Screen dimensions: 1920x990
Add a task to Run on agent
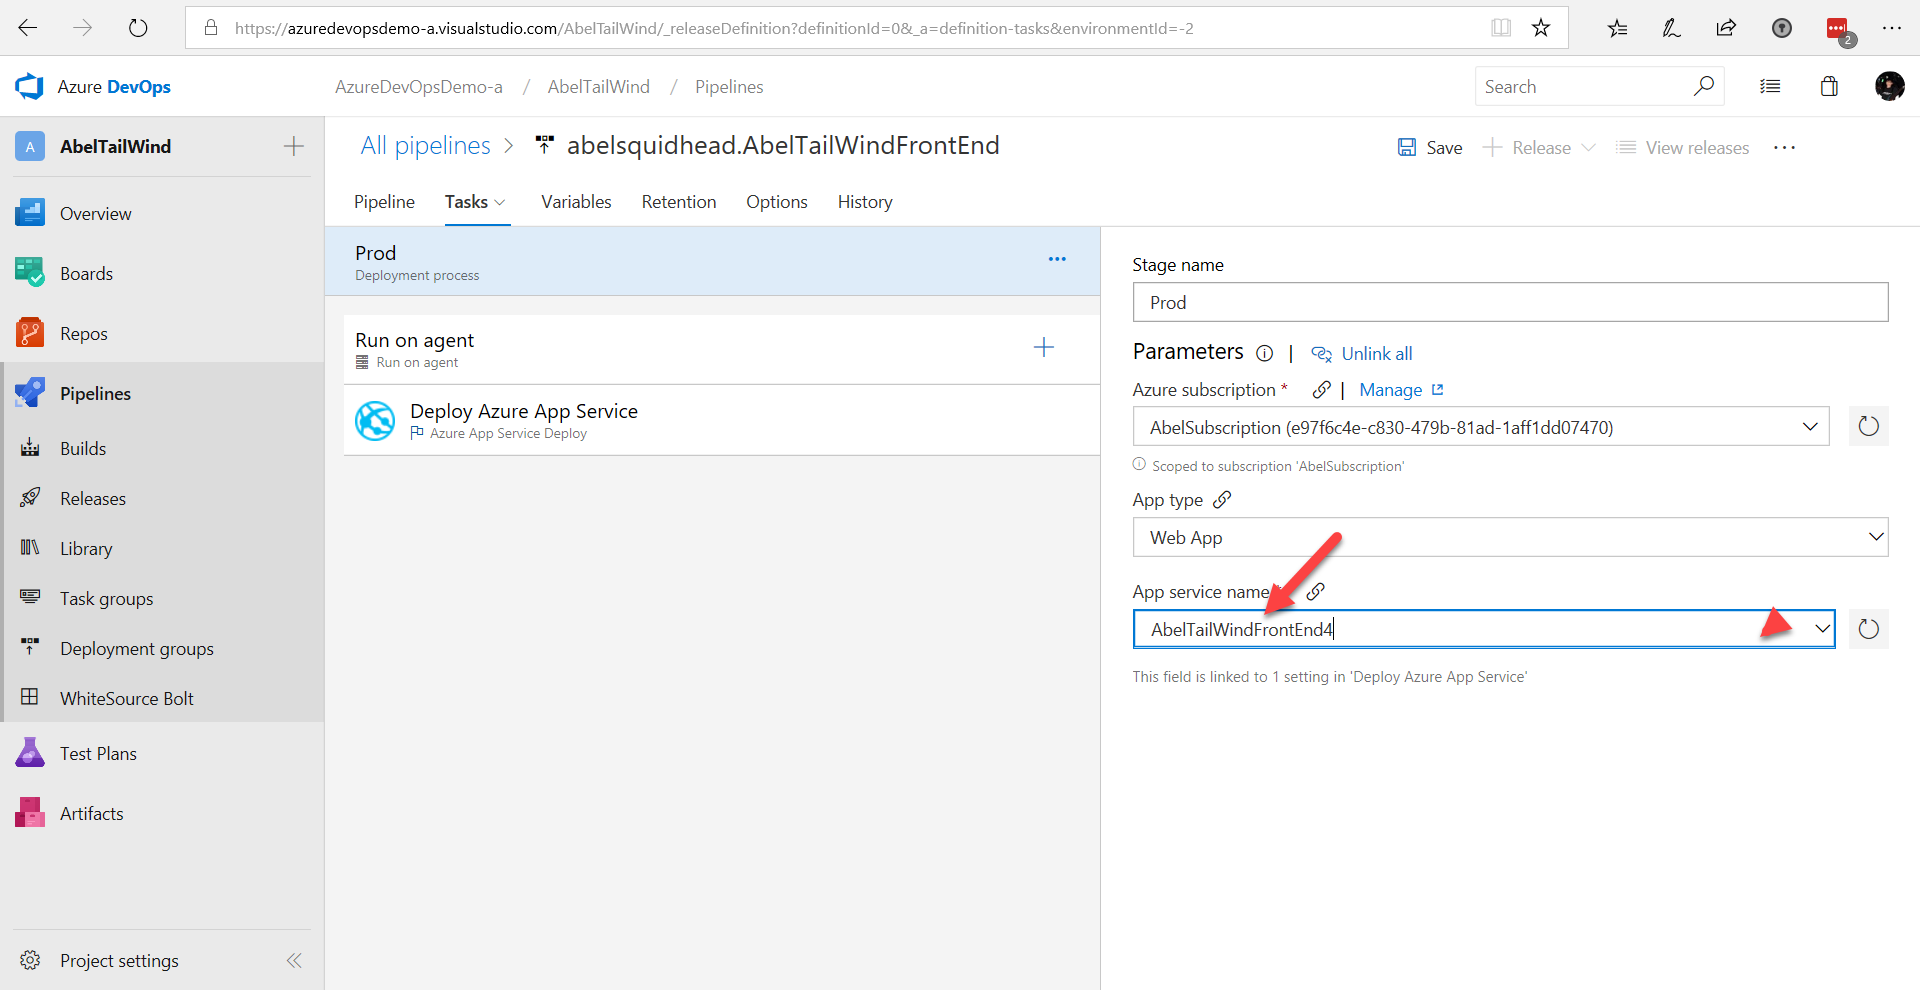coord(1043,347)
